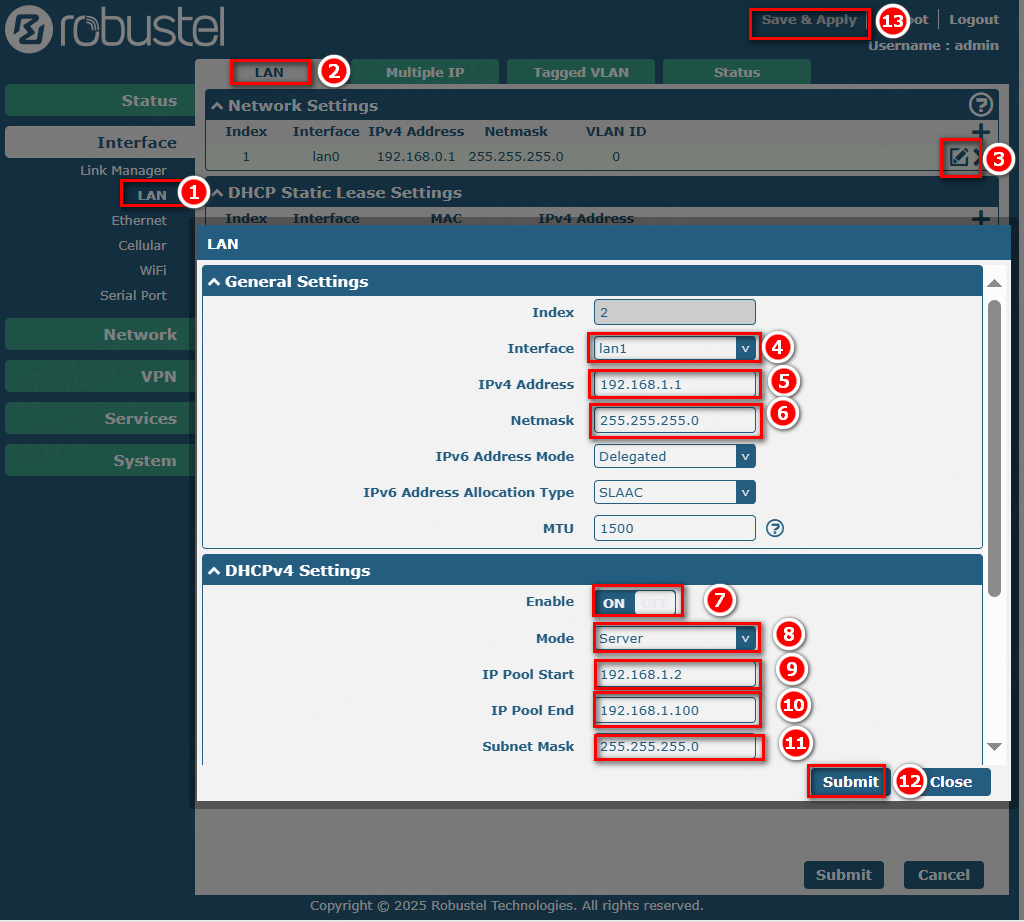The height and width of the screenshot is (922, 1024).
Task: Click the MTU help question mark icon
Action: click(774, 528)
